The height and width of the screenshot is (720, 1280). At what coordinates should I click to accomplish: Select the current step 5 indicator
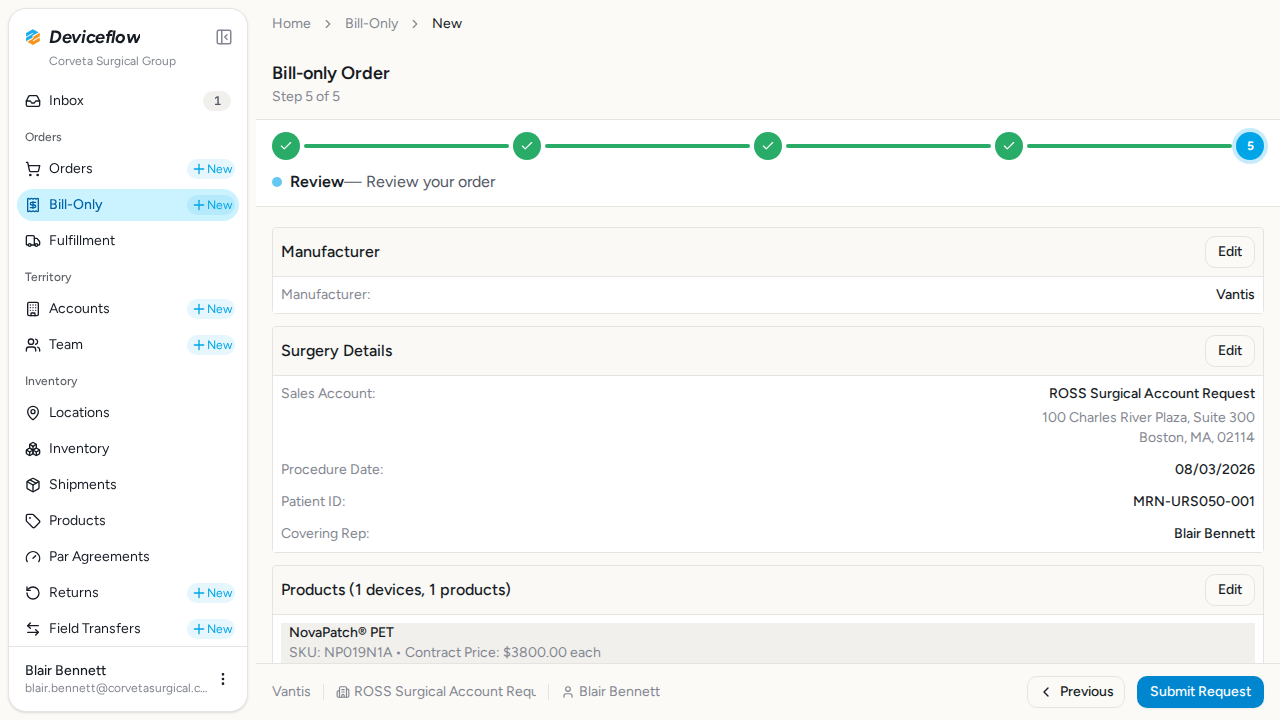(1250, 146)
